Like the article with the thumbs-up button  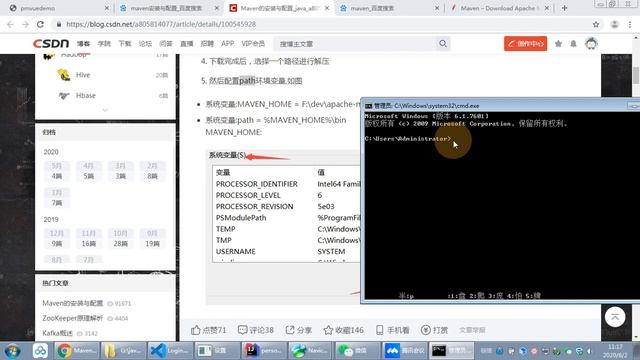tap(209, 330)
